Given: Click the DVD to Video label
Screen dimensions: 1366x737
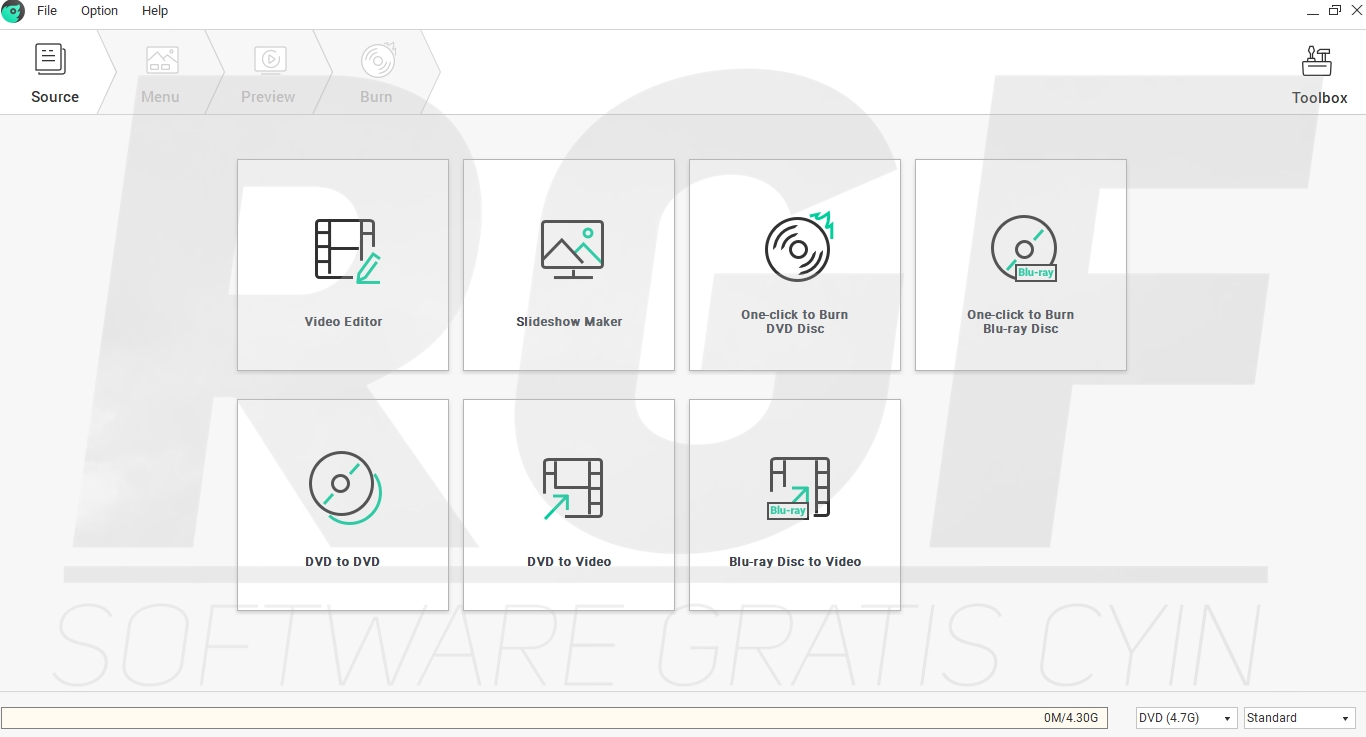Looking at the screenshot, I should point(569,562).
